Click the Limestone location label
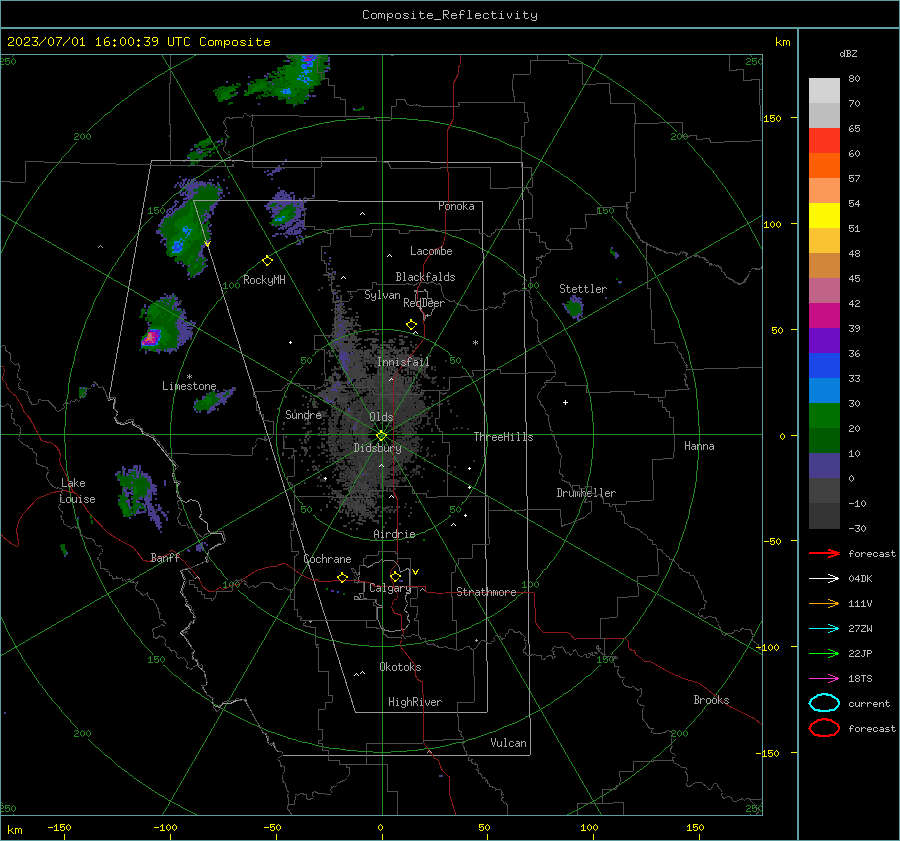Screen dimensions: 900x841 189,386
